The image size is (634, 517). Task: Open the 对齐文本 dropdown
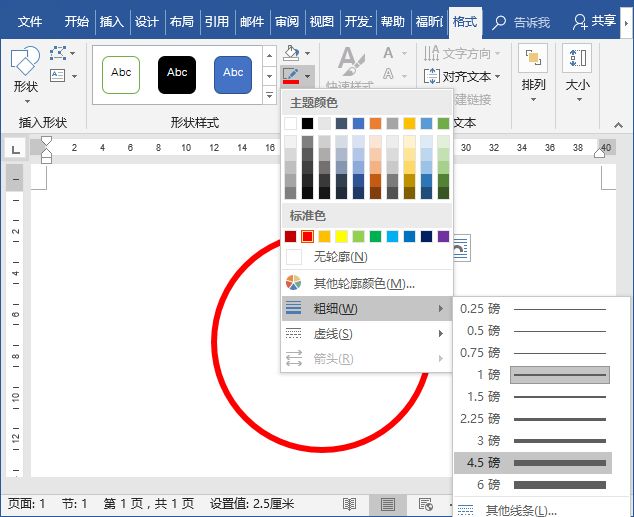click(x=463, y=76)
